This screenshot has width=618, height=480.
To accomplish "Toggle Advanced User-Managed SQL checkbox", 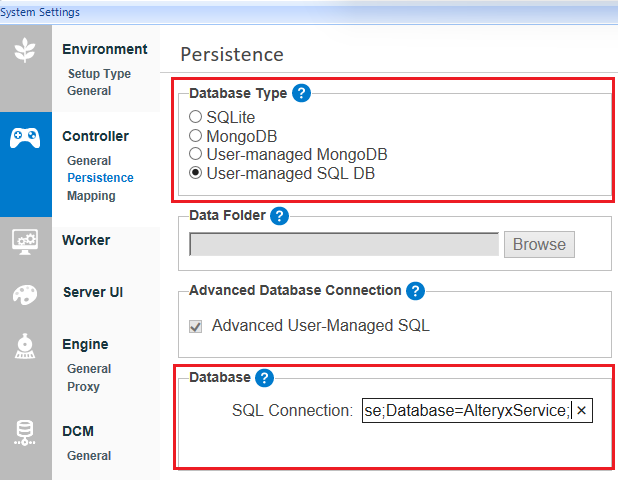I will coord(196,325).
